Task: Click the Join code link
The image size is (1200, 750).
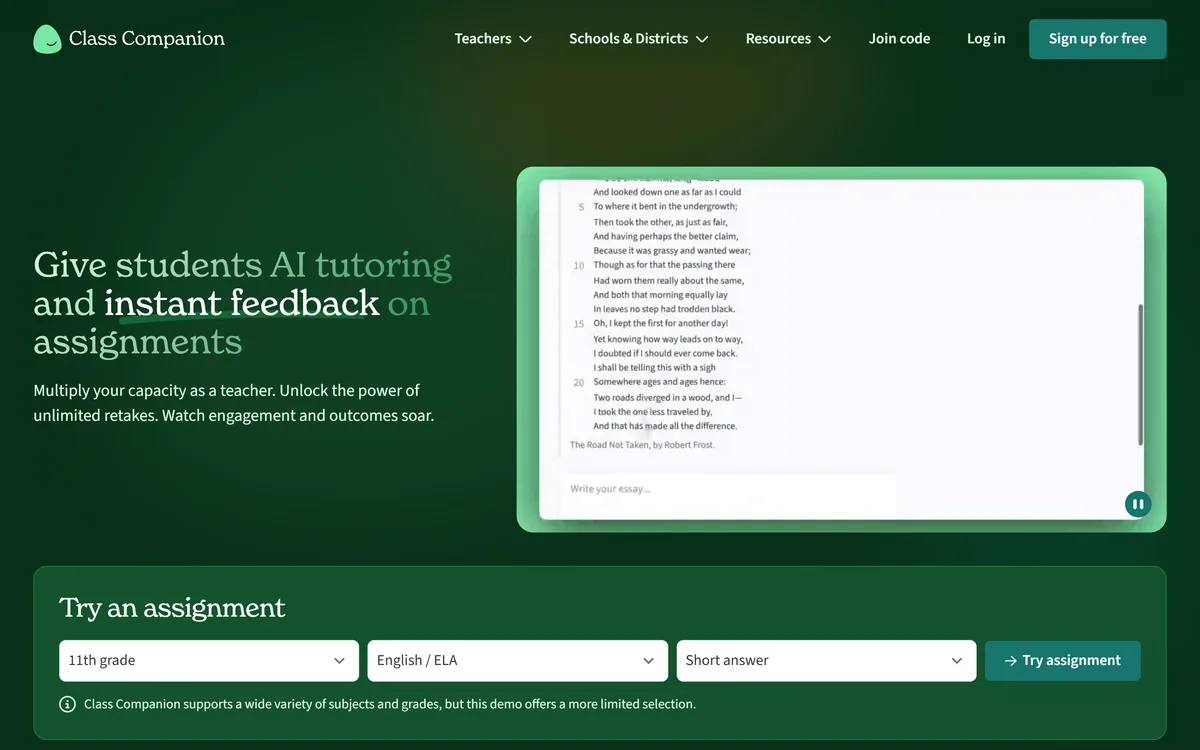Action: [x=899, y=39]
